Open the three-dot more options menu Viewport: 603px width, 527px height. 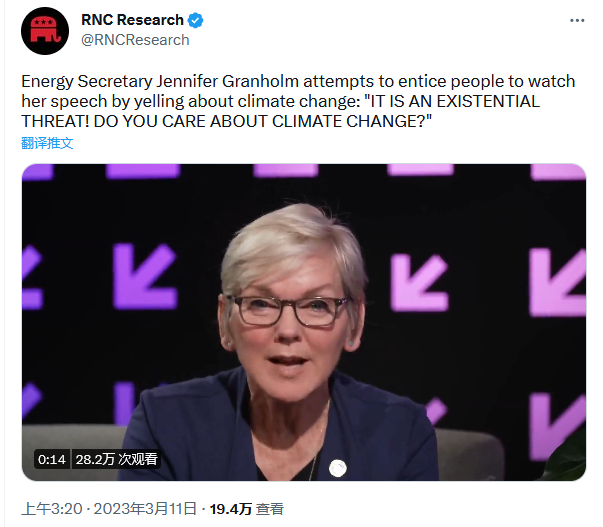coord(577,21)
